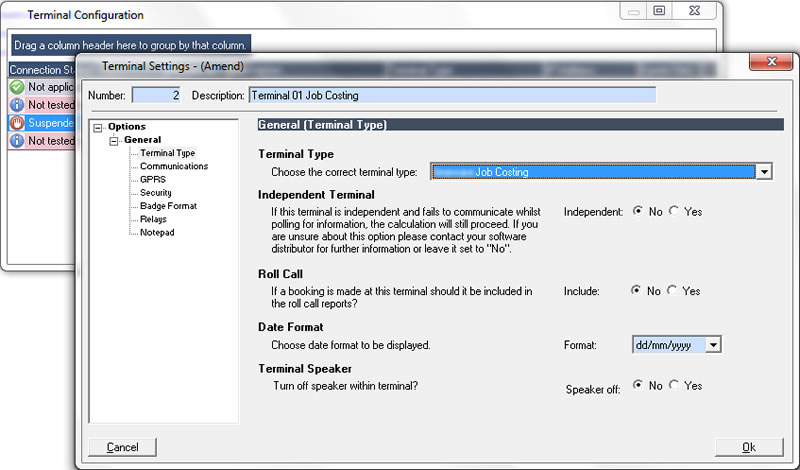Open the date format dropdown
Image resolution: width=800 pixels, height=470 pixels.
click(713, 345)
